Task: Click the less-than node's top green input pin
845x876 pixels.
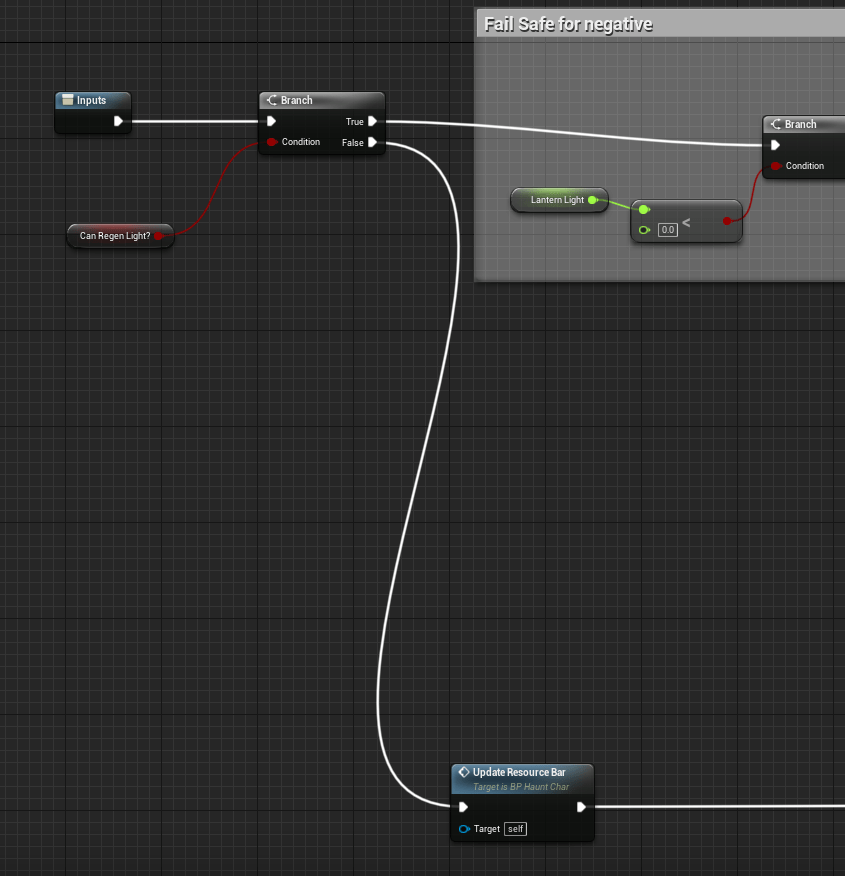Action: click(644, 209)
